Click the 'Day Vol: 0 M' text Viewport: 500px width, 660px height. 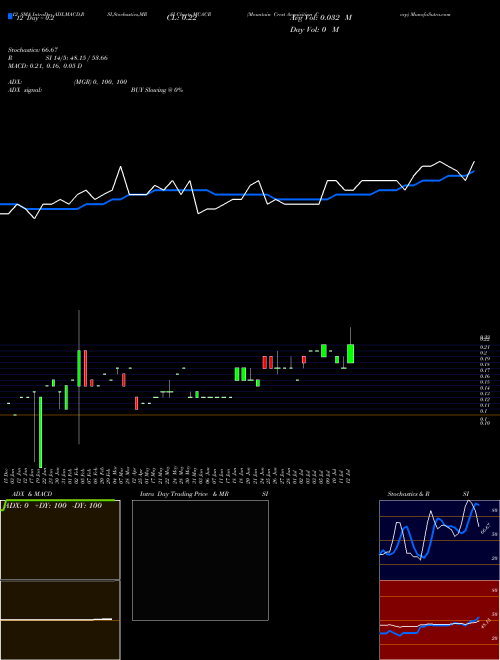point(314,30)
